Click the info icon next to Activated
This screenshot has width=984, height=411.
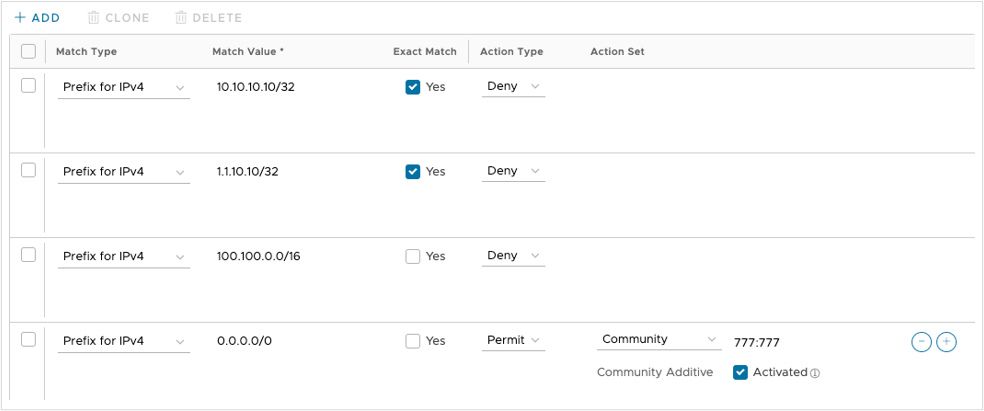[815, 373]
